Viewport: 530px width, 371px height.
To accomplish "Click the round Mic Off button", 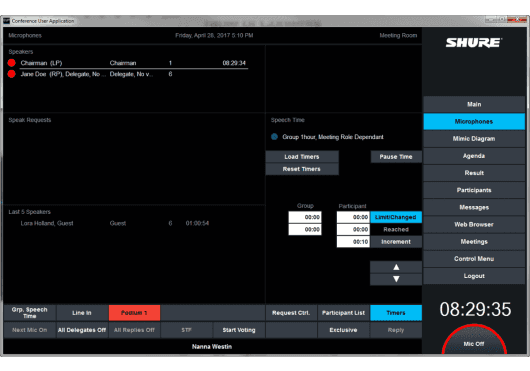I will click(474, 341).
